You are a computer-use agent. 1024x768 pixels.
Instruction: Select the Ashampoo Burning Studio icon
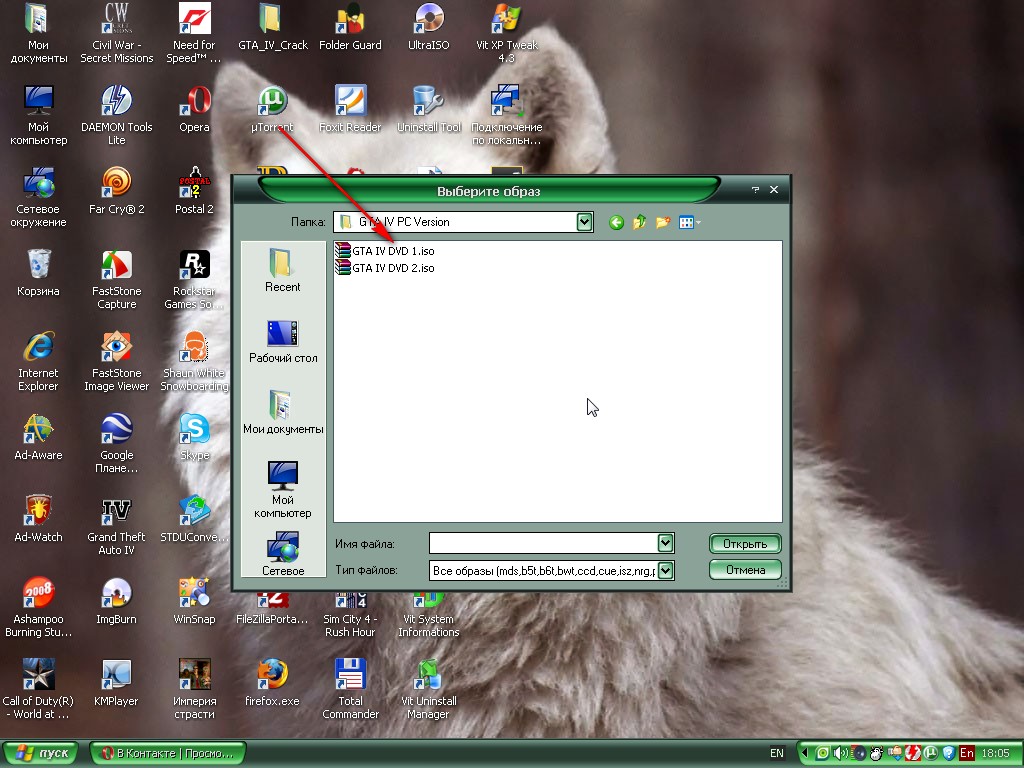(38, 607)
